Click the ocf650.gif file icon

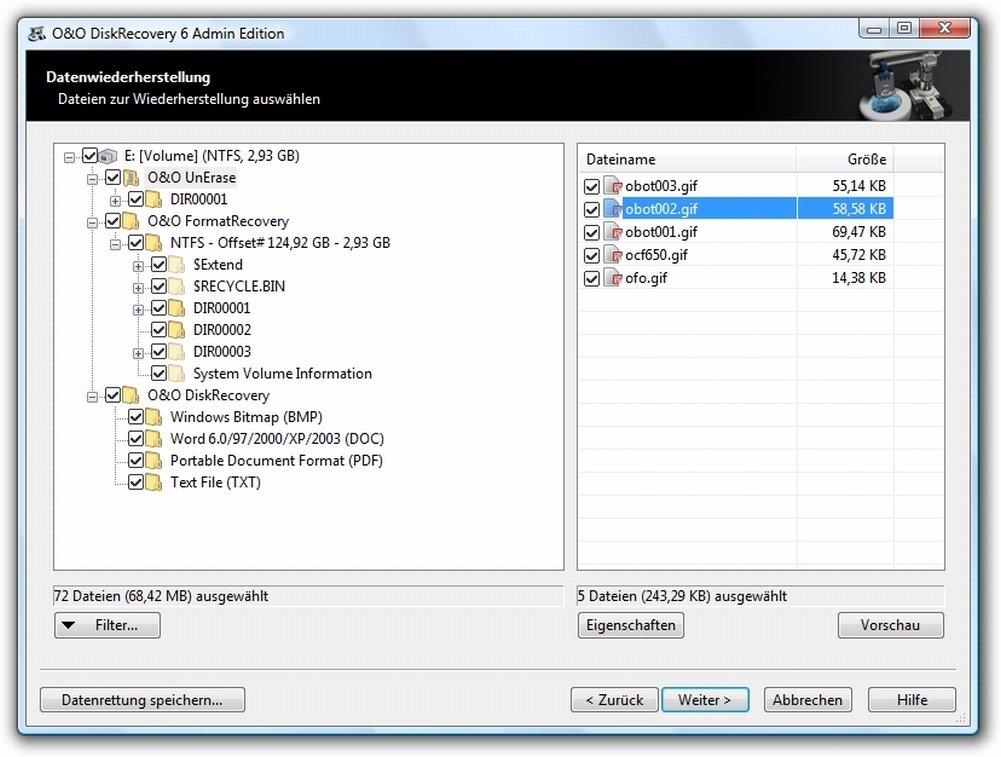point(613,255)
